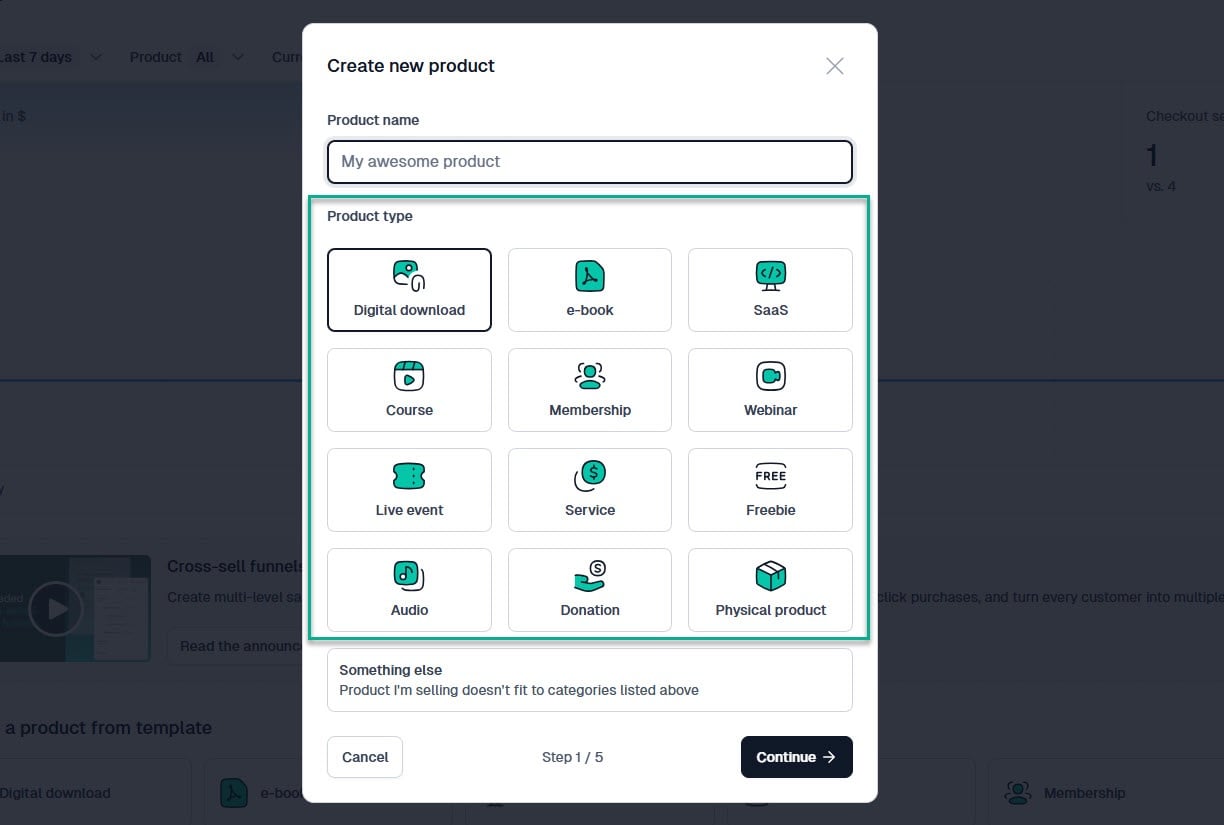1224x825 pixels.
Task: Choose the Service dollar icon
Action: tap(590, 476)
